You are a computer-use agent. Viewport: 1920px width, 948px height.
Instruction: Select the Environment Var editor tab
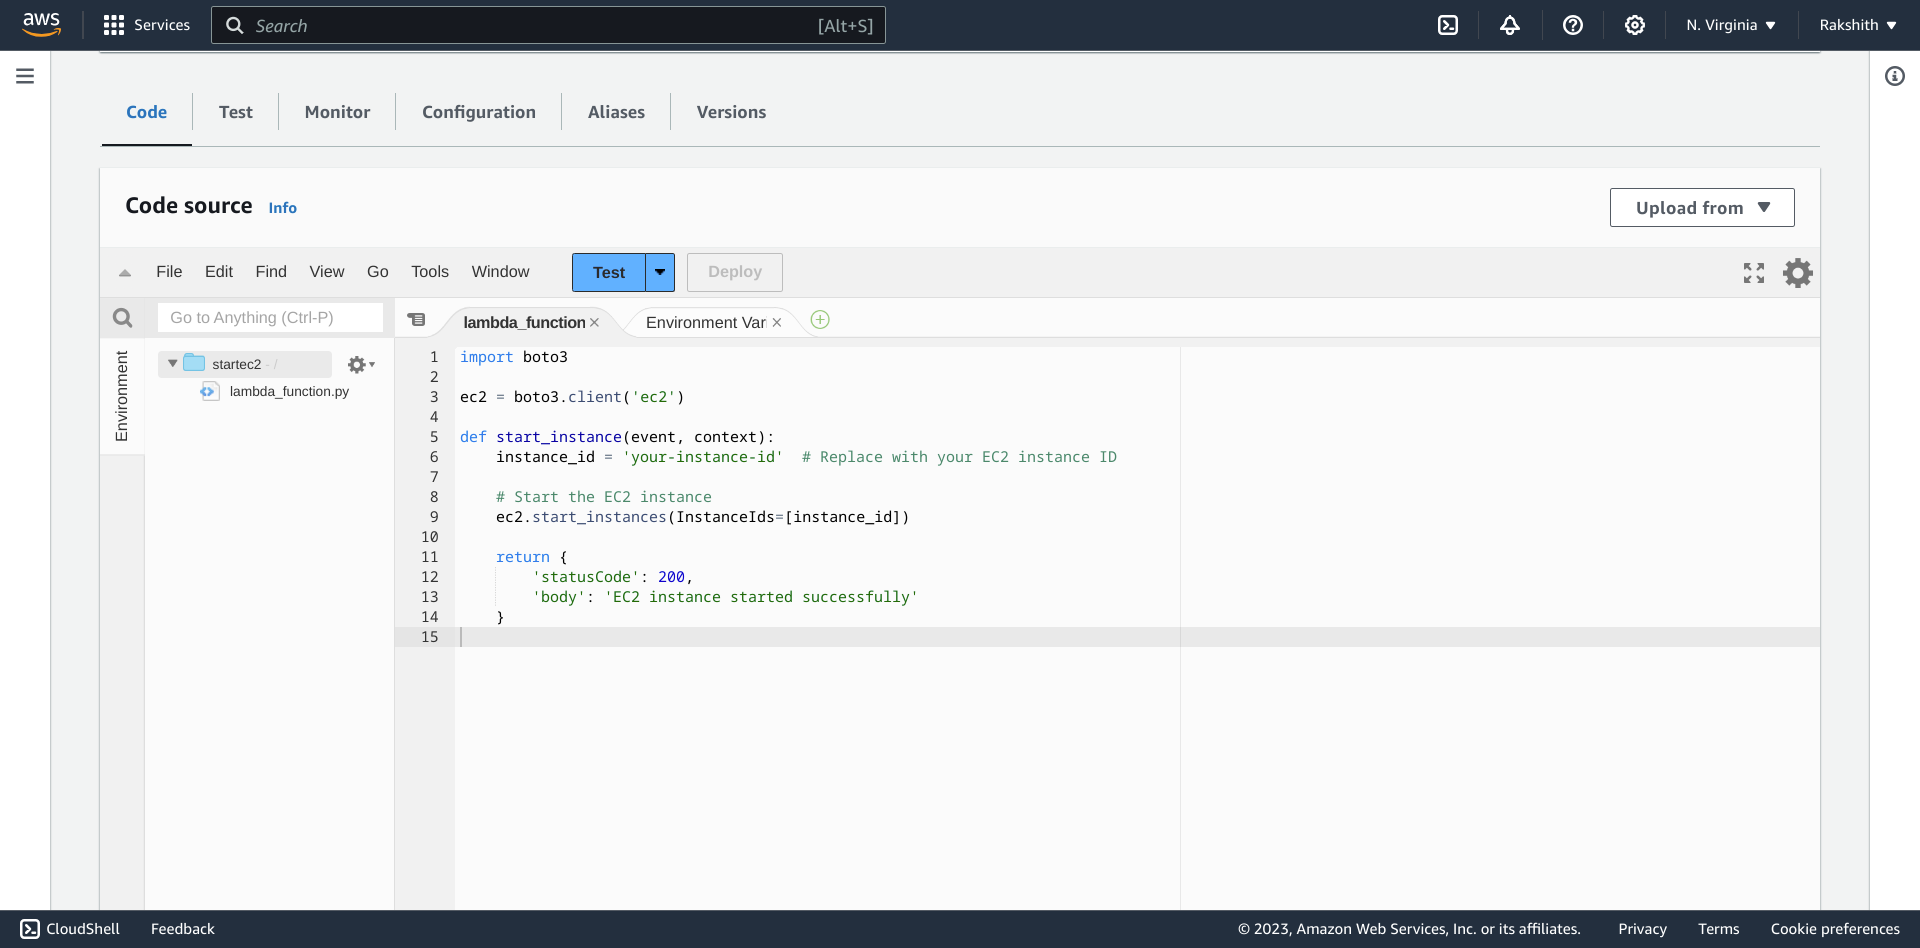point(705,322)
